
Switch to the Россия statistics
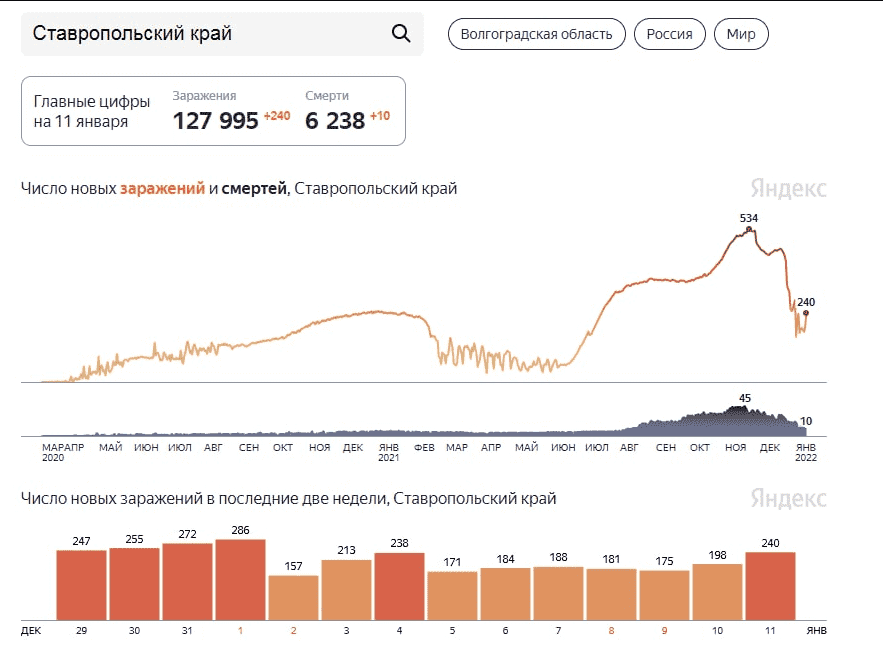tap(669, 34)
